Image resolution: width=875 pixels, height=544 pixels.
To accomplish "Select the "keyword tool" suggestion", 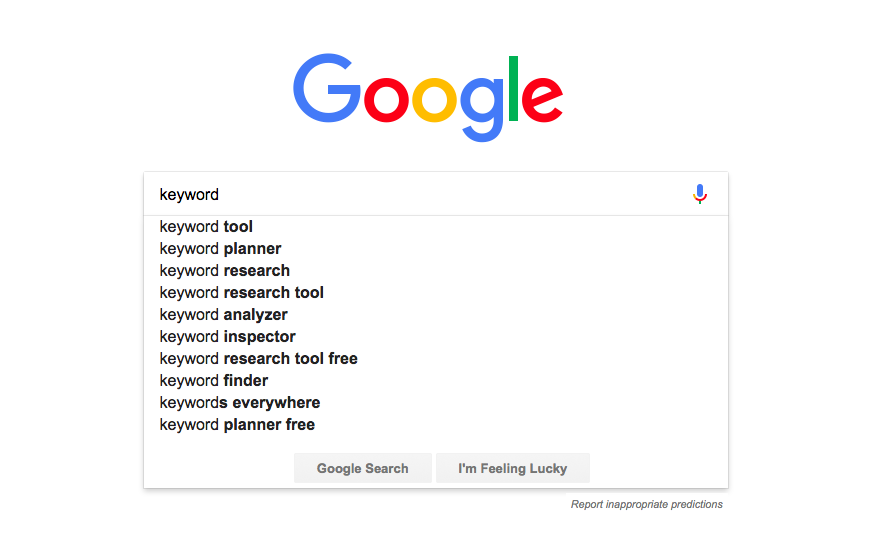I will 436,227.
